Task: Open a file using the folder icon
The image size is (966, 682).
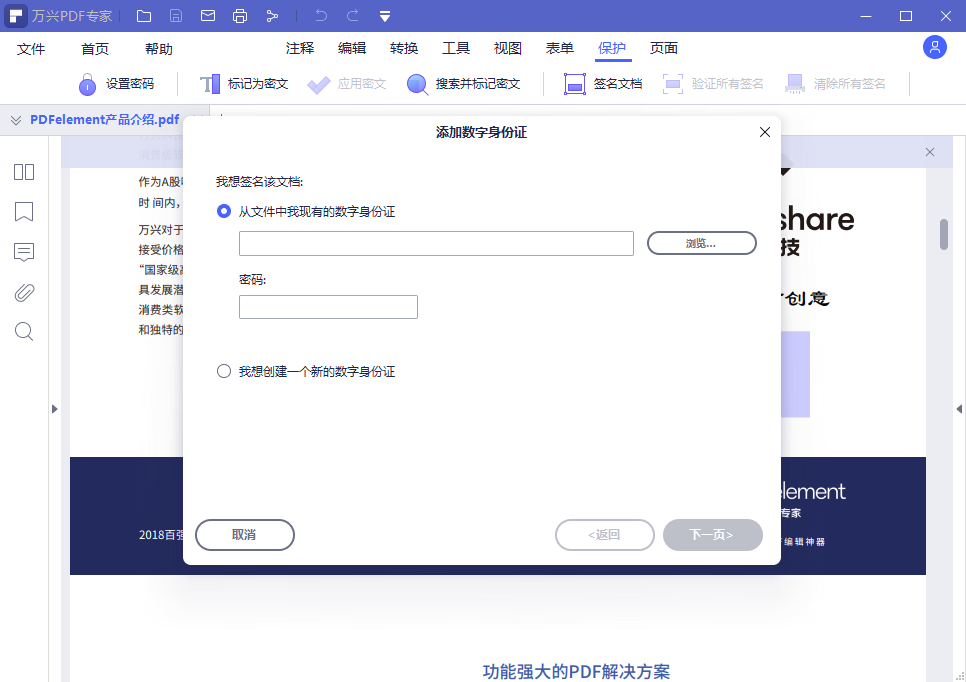Action: (143, 15)
